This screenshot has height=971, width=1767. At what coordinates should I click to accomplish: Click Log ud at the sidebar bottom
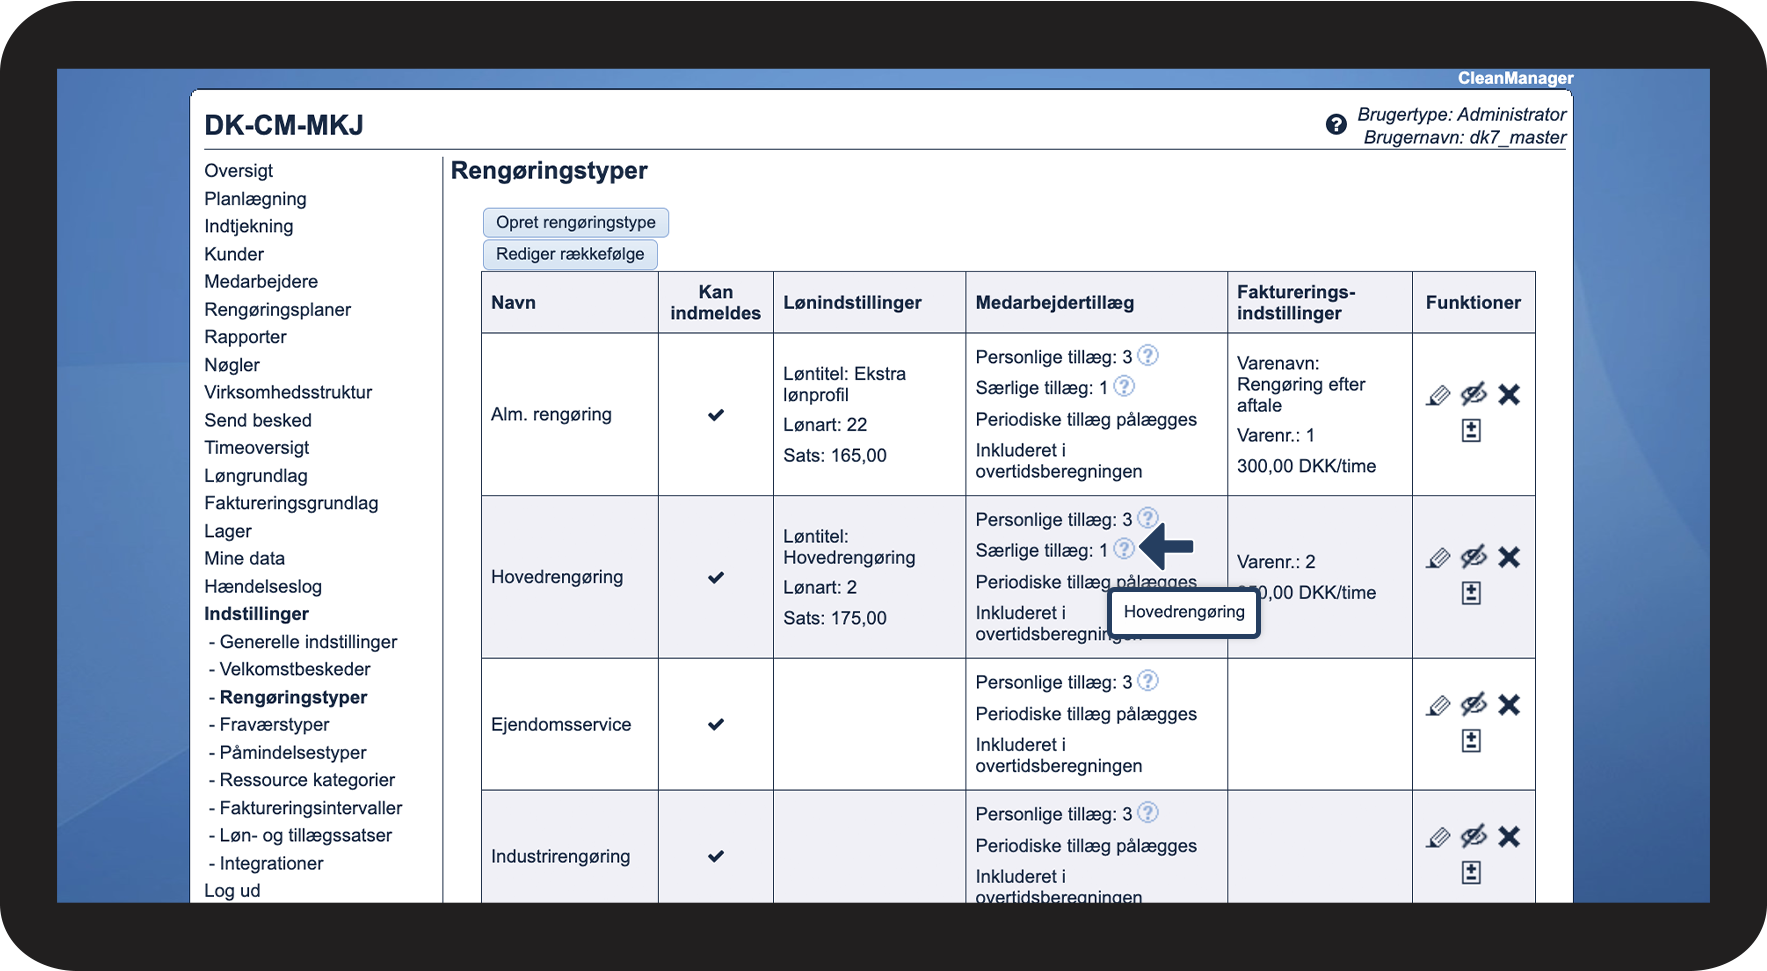pyautogui.click(x=232, y=891)
